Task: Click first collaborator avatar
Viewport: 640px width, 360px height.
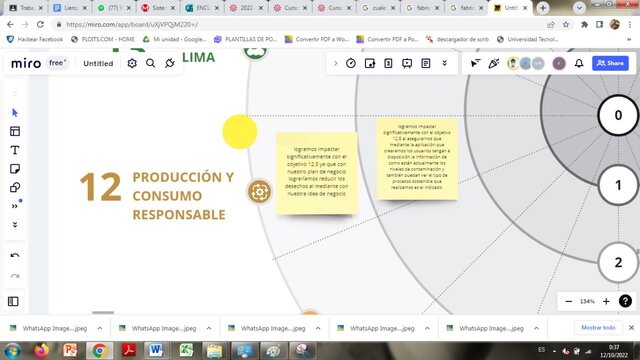Action: tap(513, 63)
